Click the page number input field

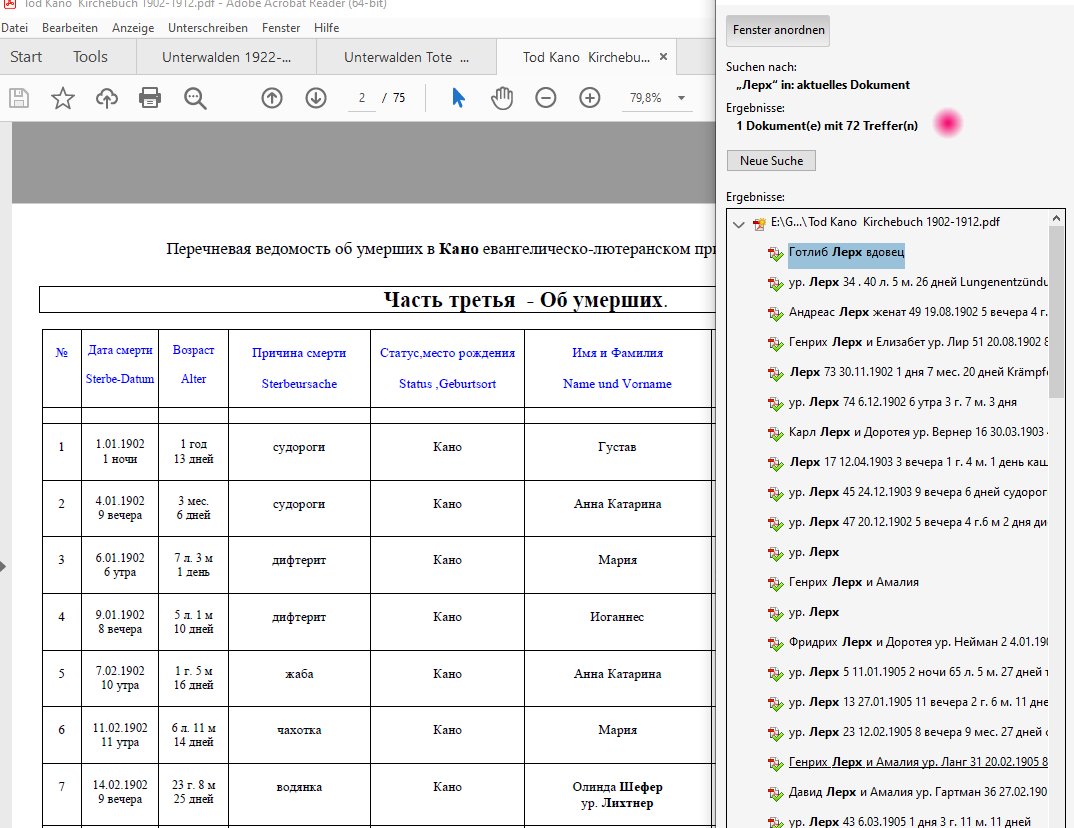click(361, 98)
